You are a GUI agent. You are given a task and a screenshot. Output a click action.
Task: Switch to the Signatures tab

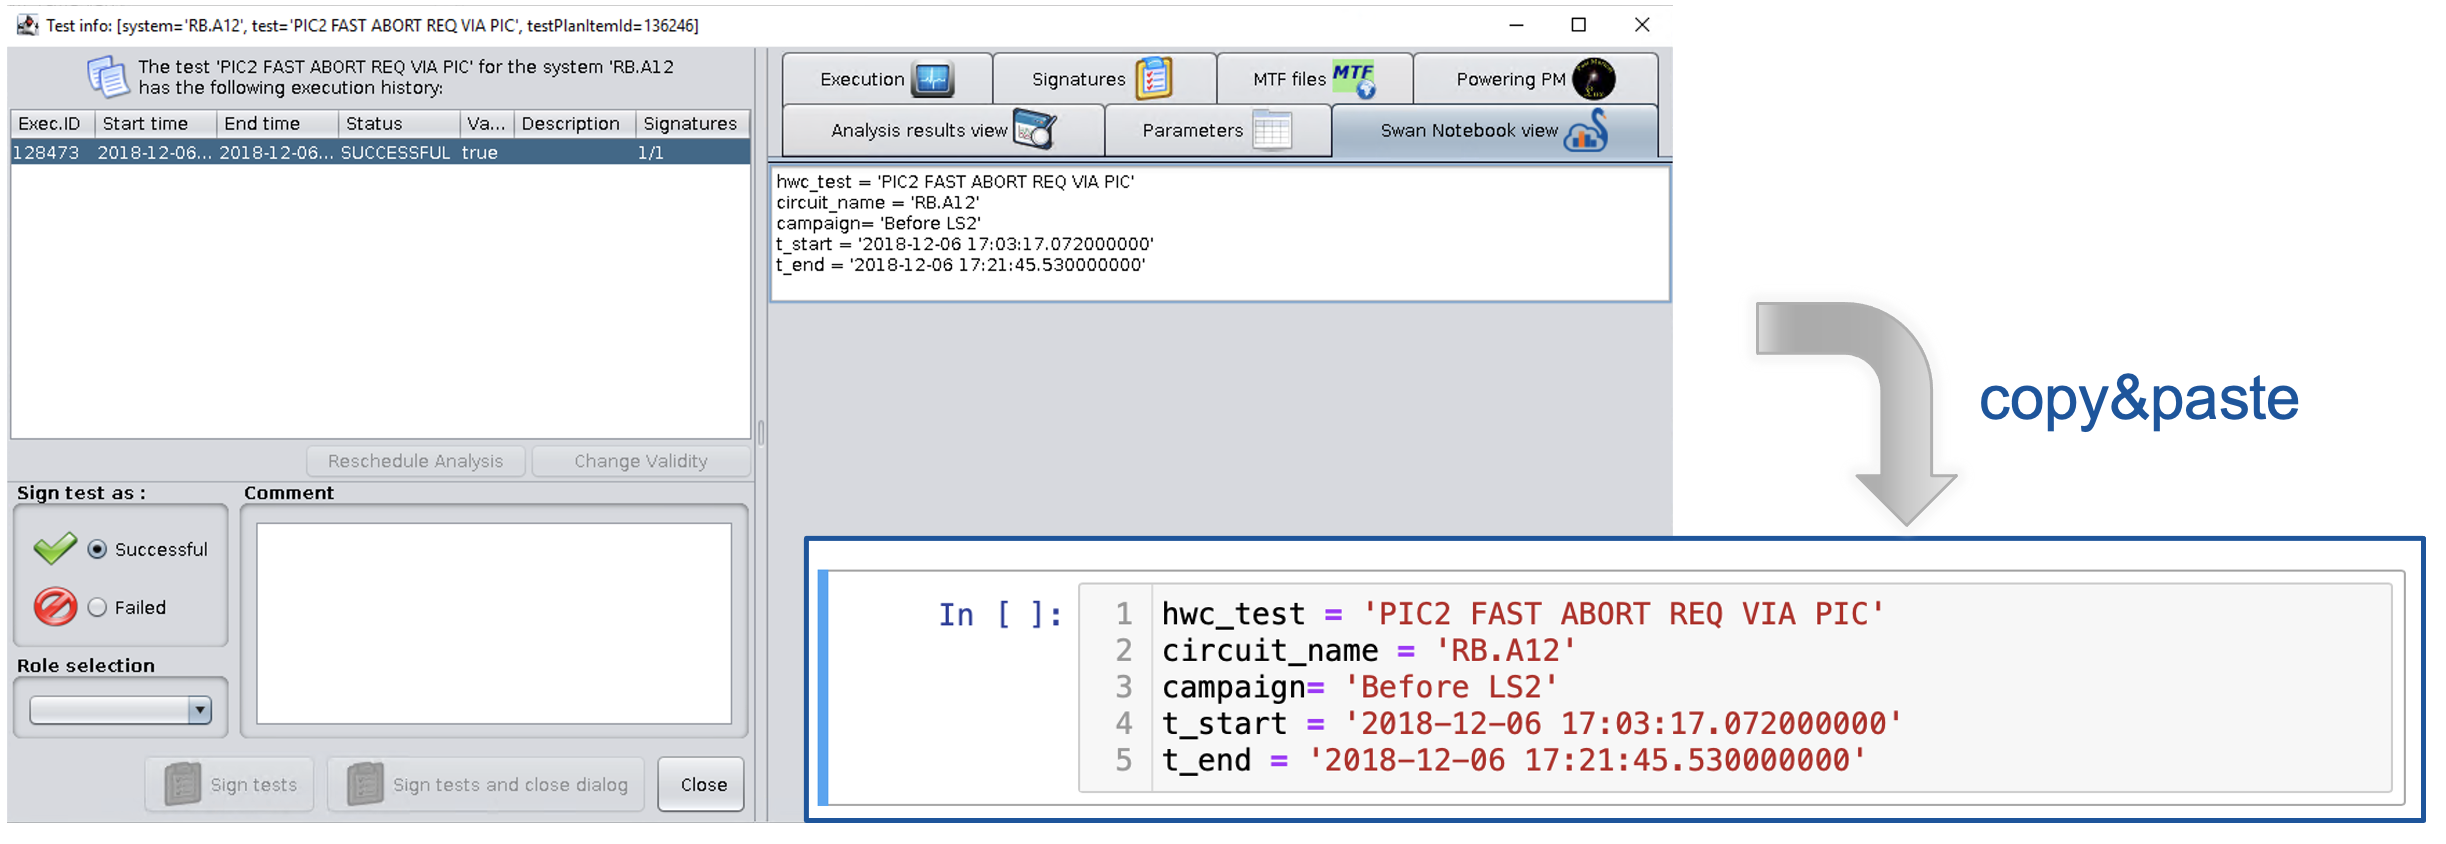1104,79
